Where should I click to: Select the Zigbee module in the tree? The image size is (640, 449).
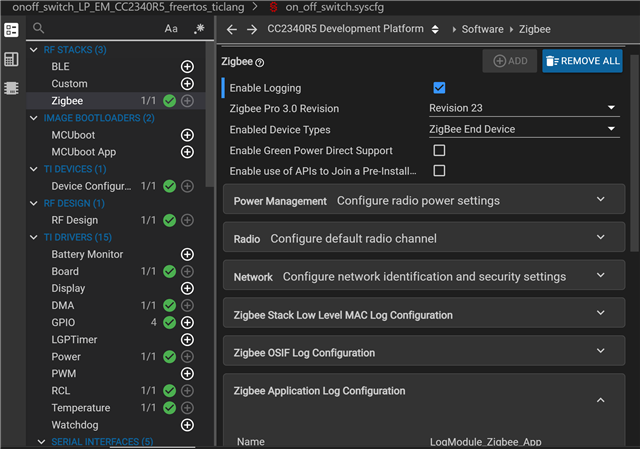click(x=67, y=101)
